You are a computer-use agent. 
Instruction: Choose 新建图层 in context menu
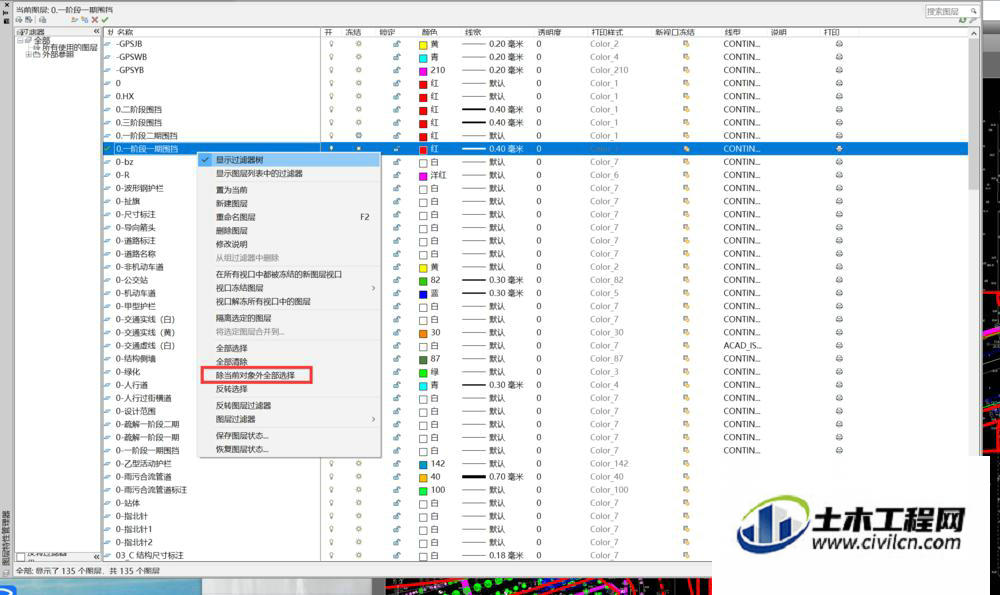[x=290, y=203]
